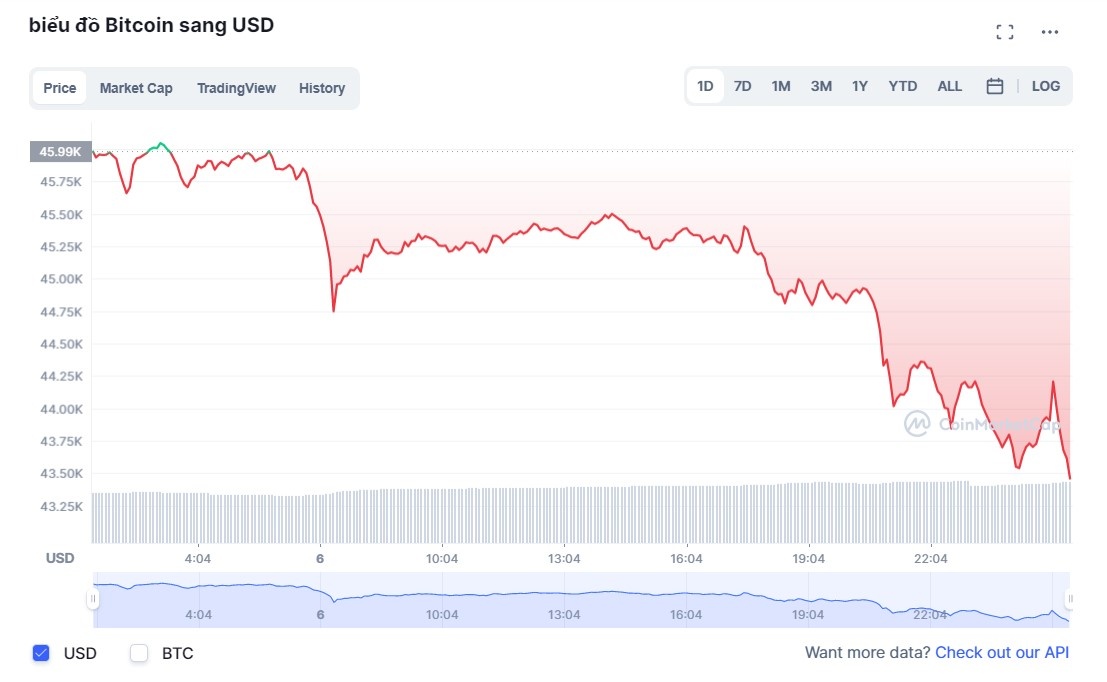Switch to the History tab
The width and height of the screenshot is (1107, 682).
coord(321,88)
